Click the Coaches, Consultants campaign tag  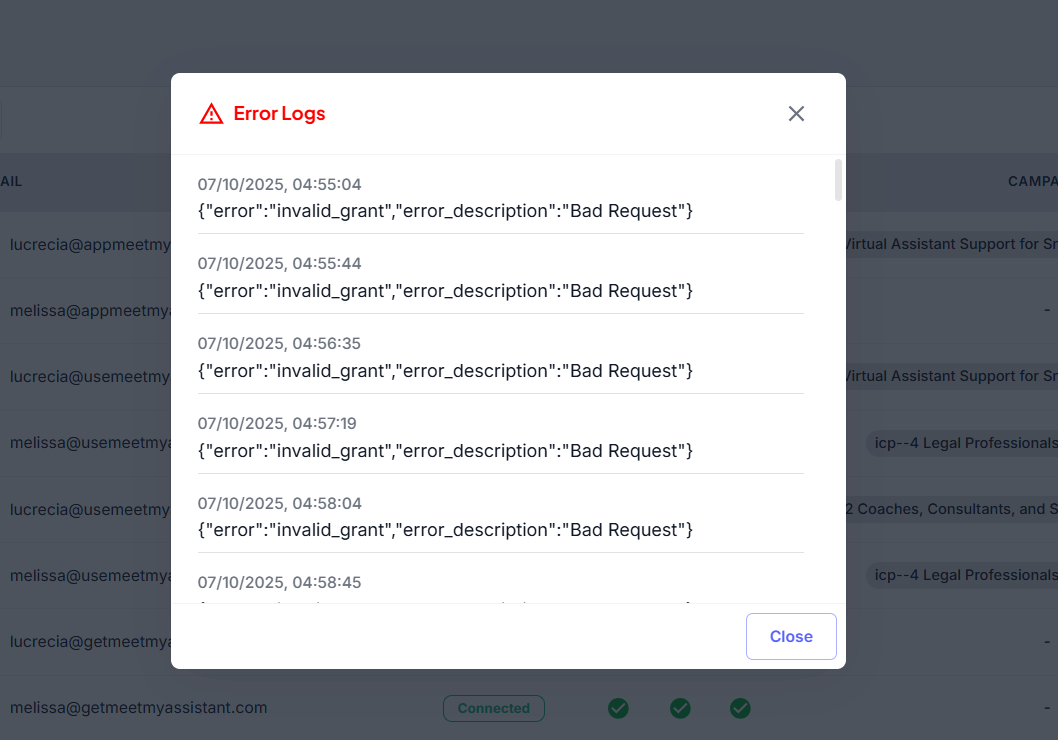(951, 509)
